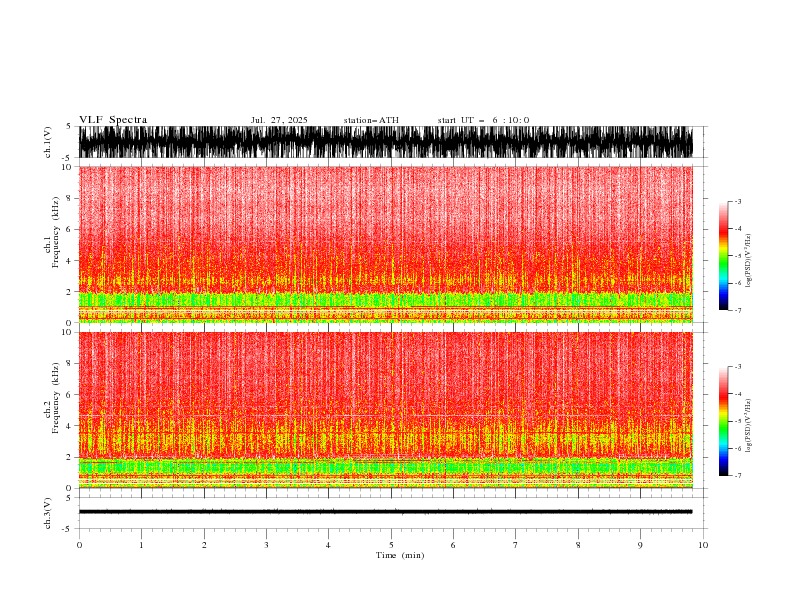Select the date text "Jul. 27, 2025"

(279, 120)
